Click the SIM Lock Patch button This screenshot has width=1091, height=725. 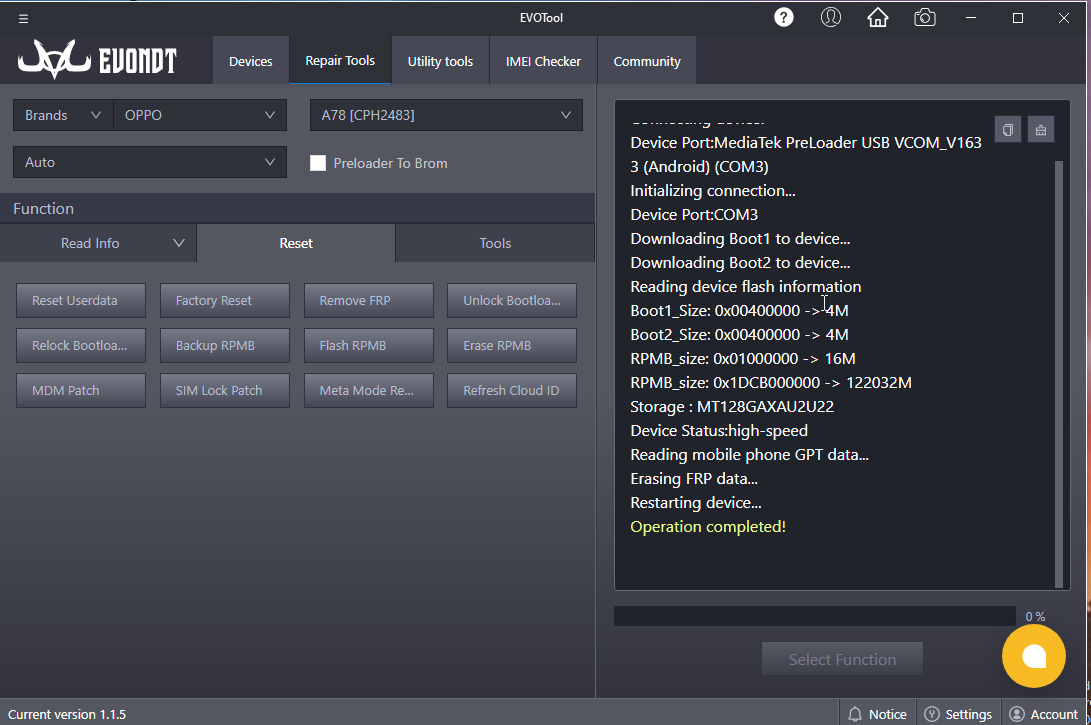pos(225,390)
